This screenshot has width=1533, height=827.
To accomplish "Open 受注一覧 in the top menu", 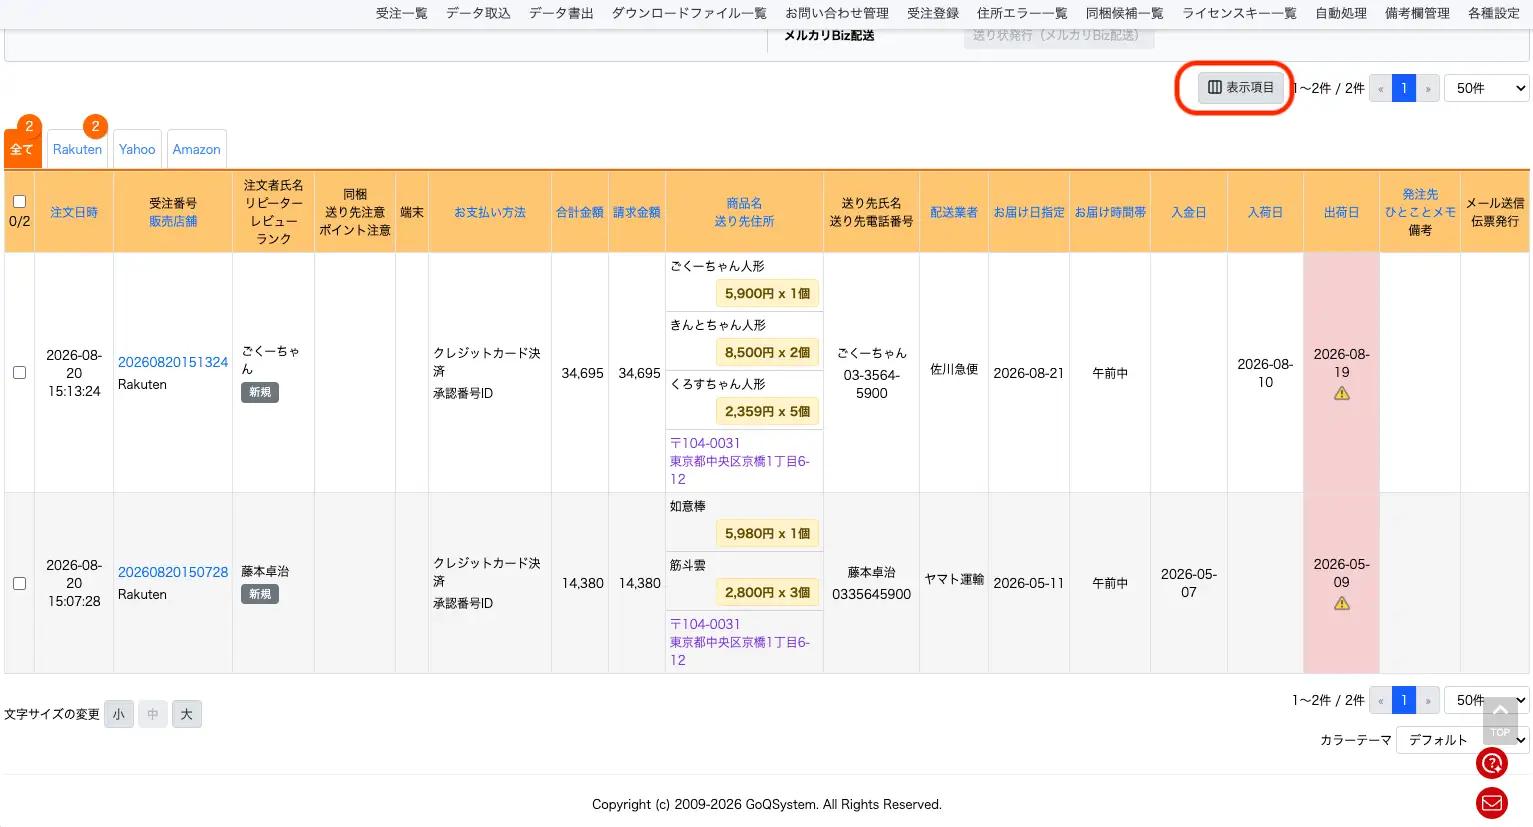I will 402,13.
